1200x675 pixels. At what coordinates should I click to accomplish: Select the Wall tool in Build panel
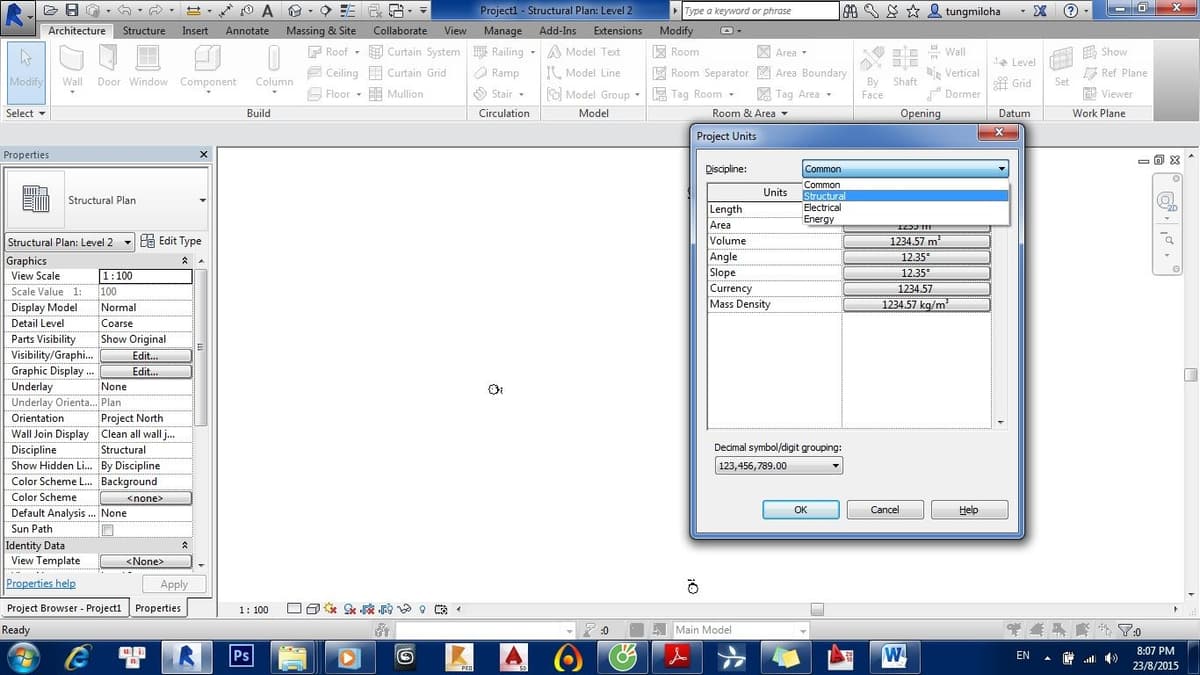click(x=73, y=68)
